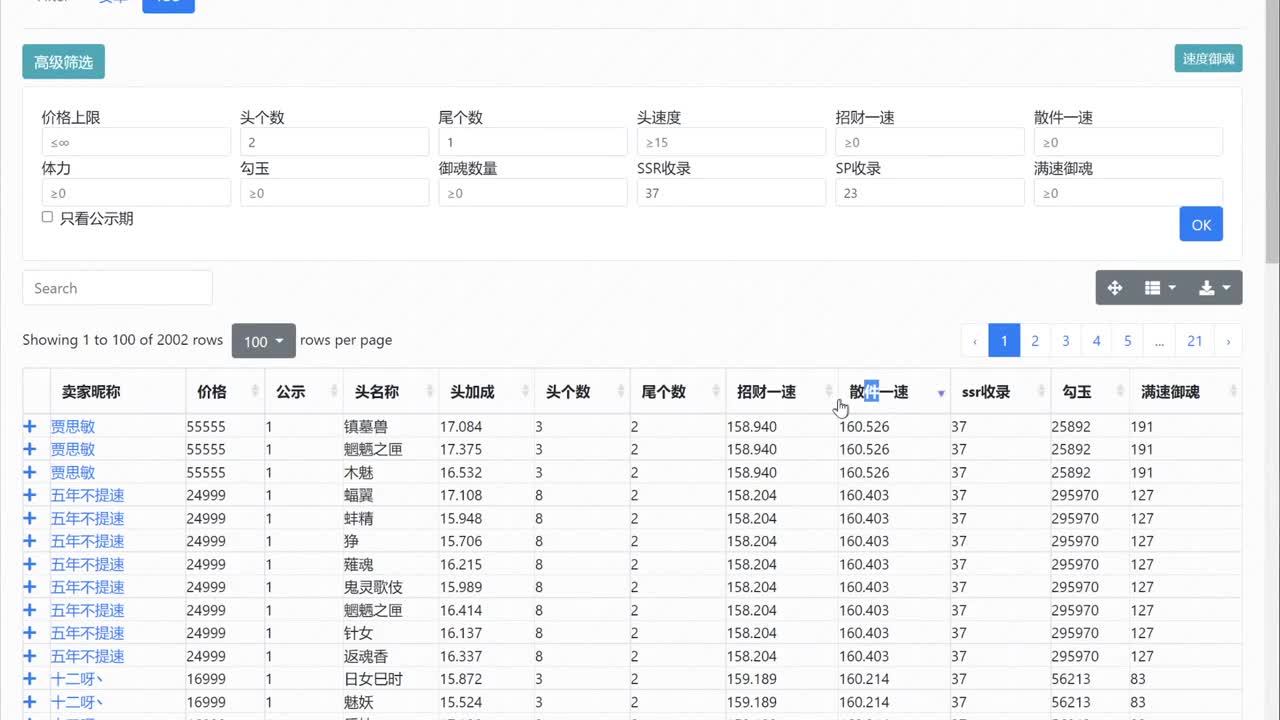
Task: Open seller 五年不提速 link in 蝠翼 row
Action: click(x=88, y=496)
